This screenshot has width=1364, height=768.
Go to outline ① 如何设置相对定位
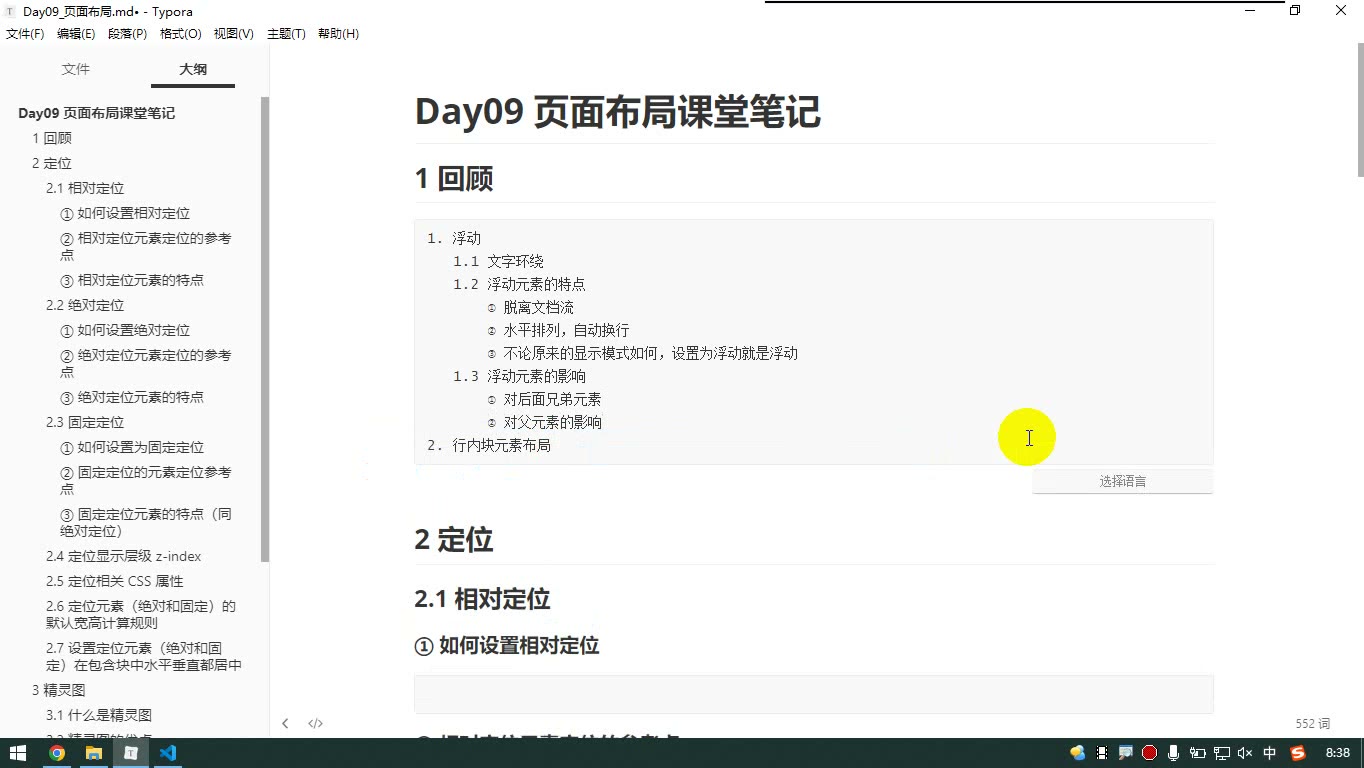click(125, 213)
